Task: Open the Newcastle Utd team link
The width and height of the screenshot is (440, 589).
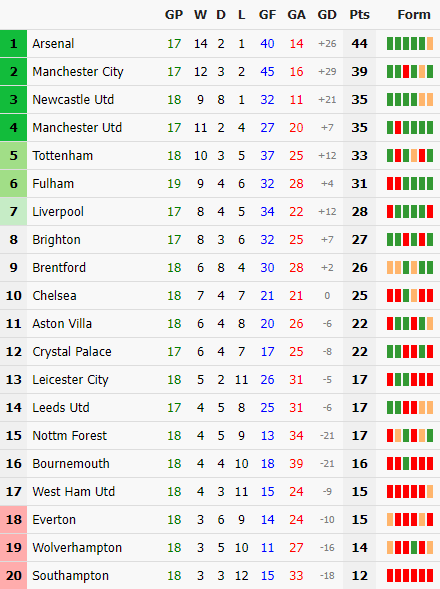Action: pyautogui.click(x=73, y=100)
